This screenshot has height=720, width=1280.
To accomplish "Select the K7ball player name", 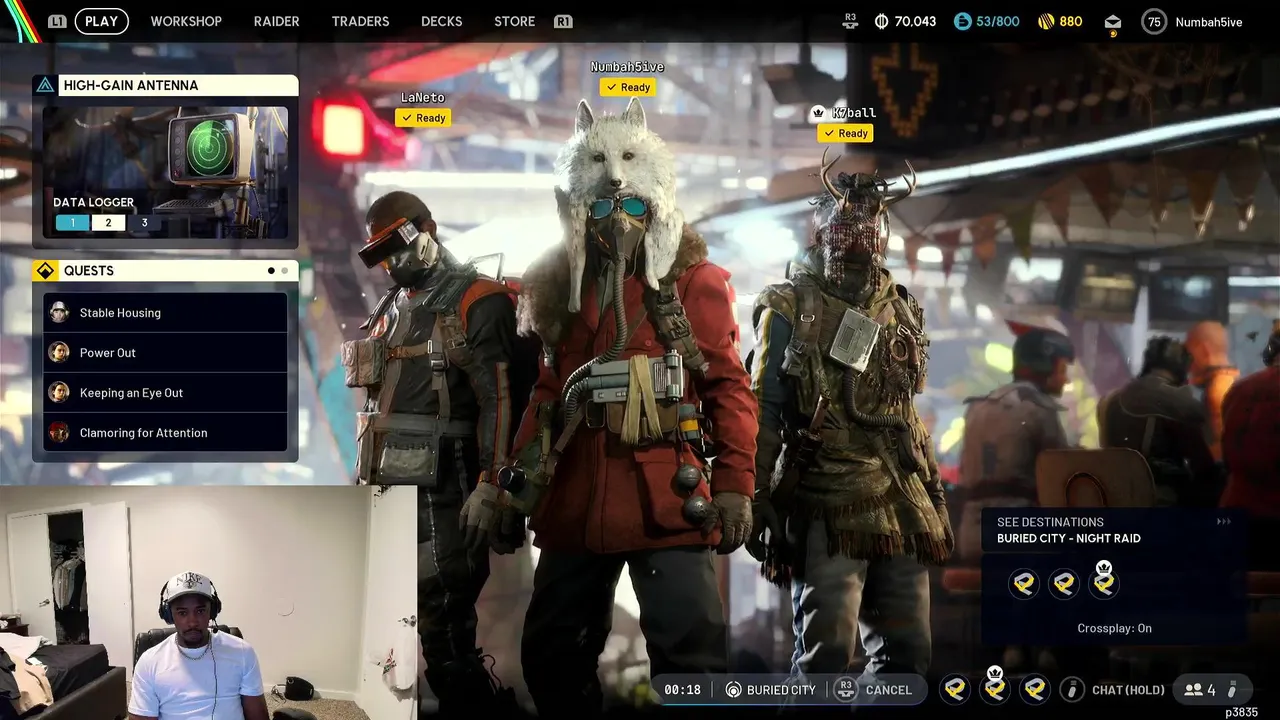I will (x=853, y=113).
